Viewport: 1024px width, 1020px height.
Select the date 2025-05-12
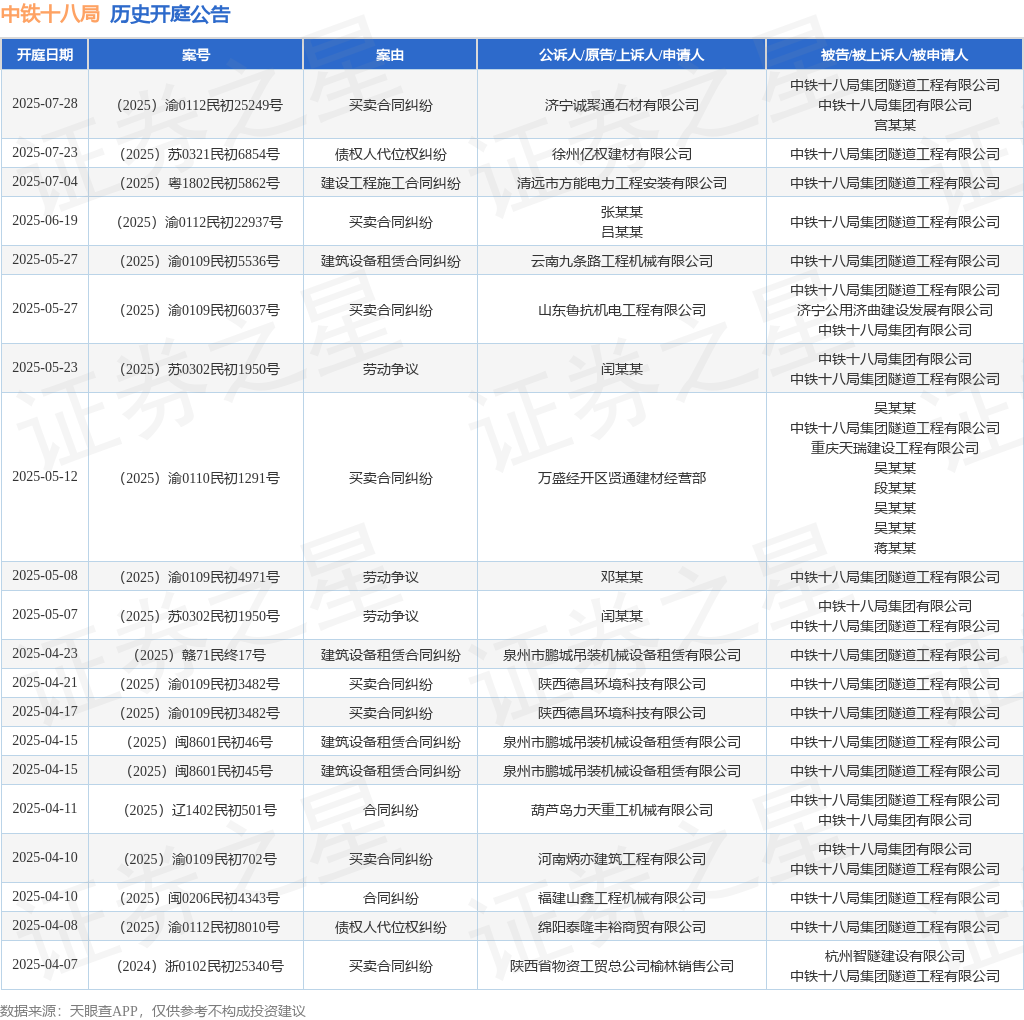[x=44, y=477]
